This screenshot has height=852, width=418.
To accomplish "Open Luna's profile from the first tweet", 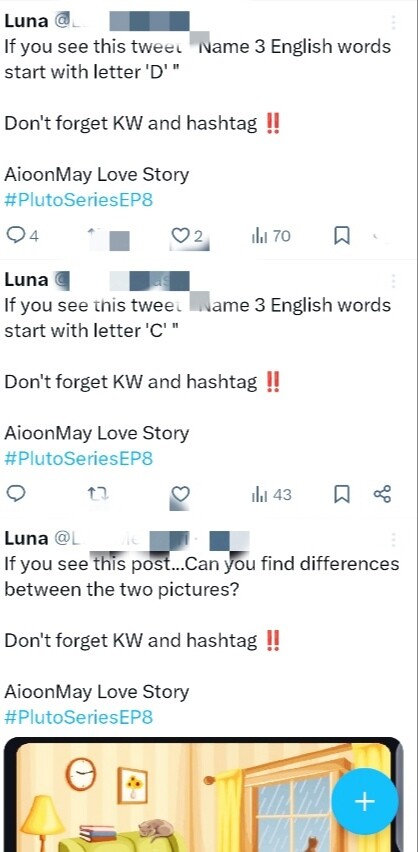I will 26,21.
